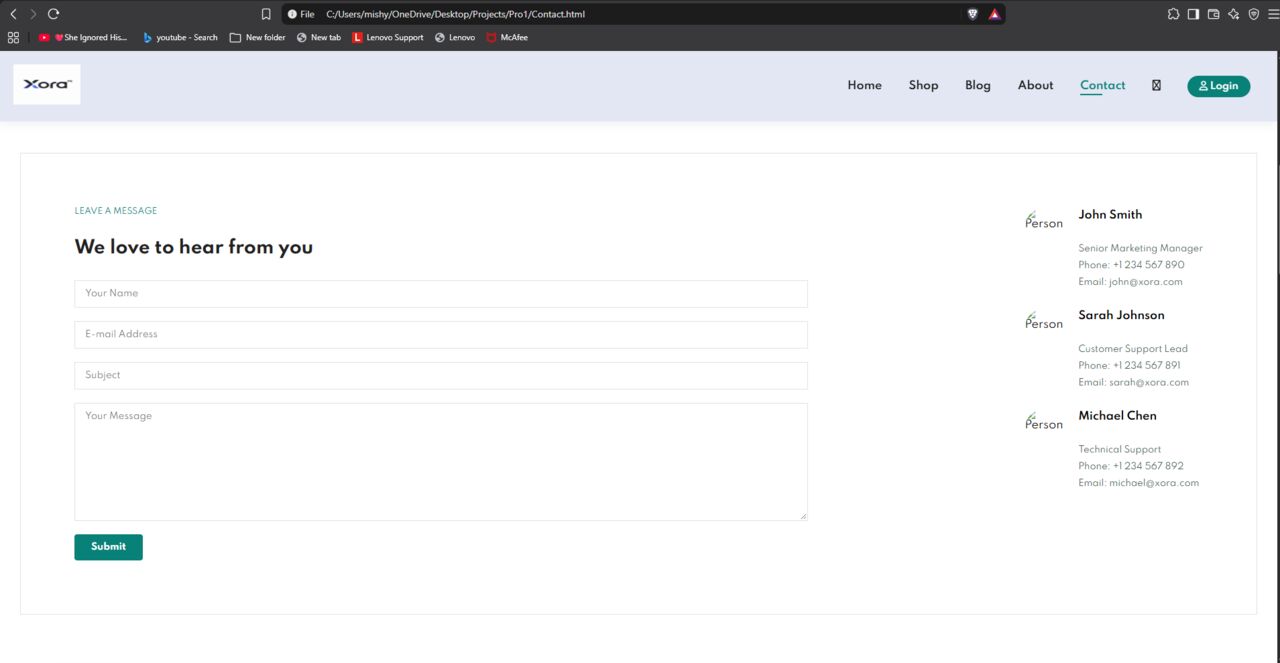The image size is (1280, 663).
Task: Select the Contact navigation link
Action: pyautogui.click(x=1102, y=85)
